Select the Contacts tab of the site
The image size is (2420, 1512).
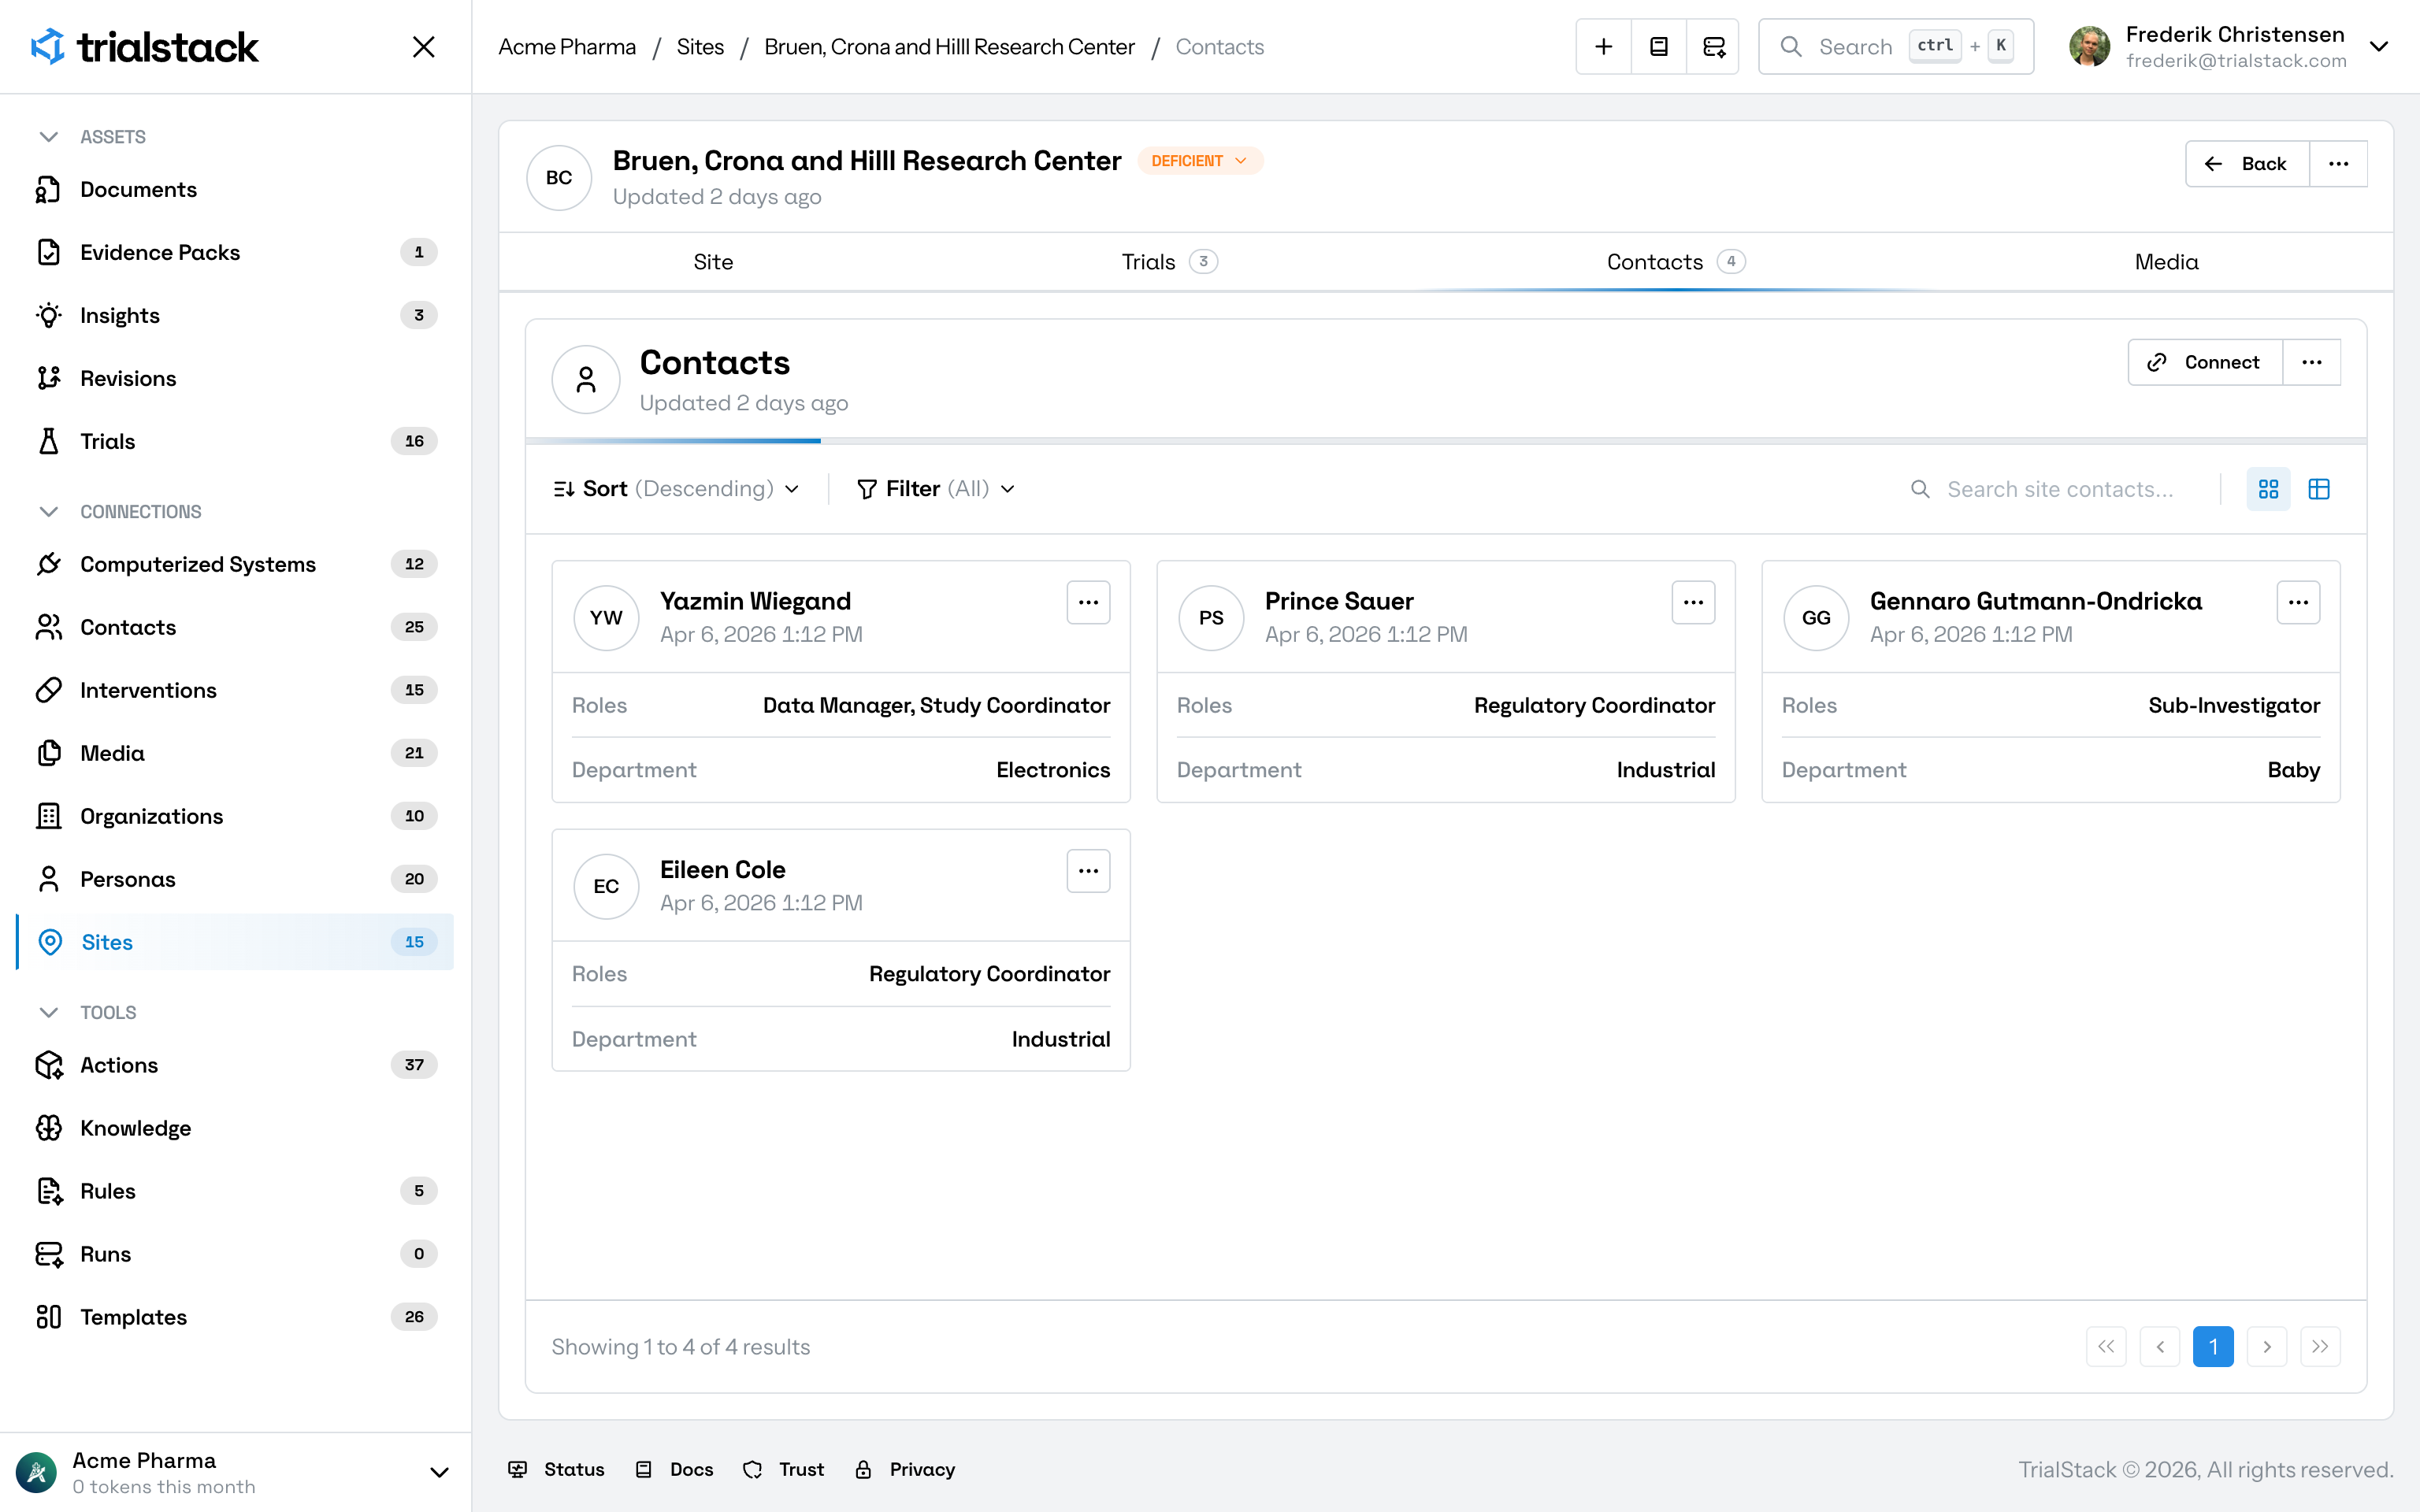(1675, 262)
